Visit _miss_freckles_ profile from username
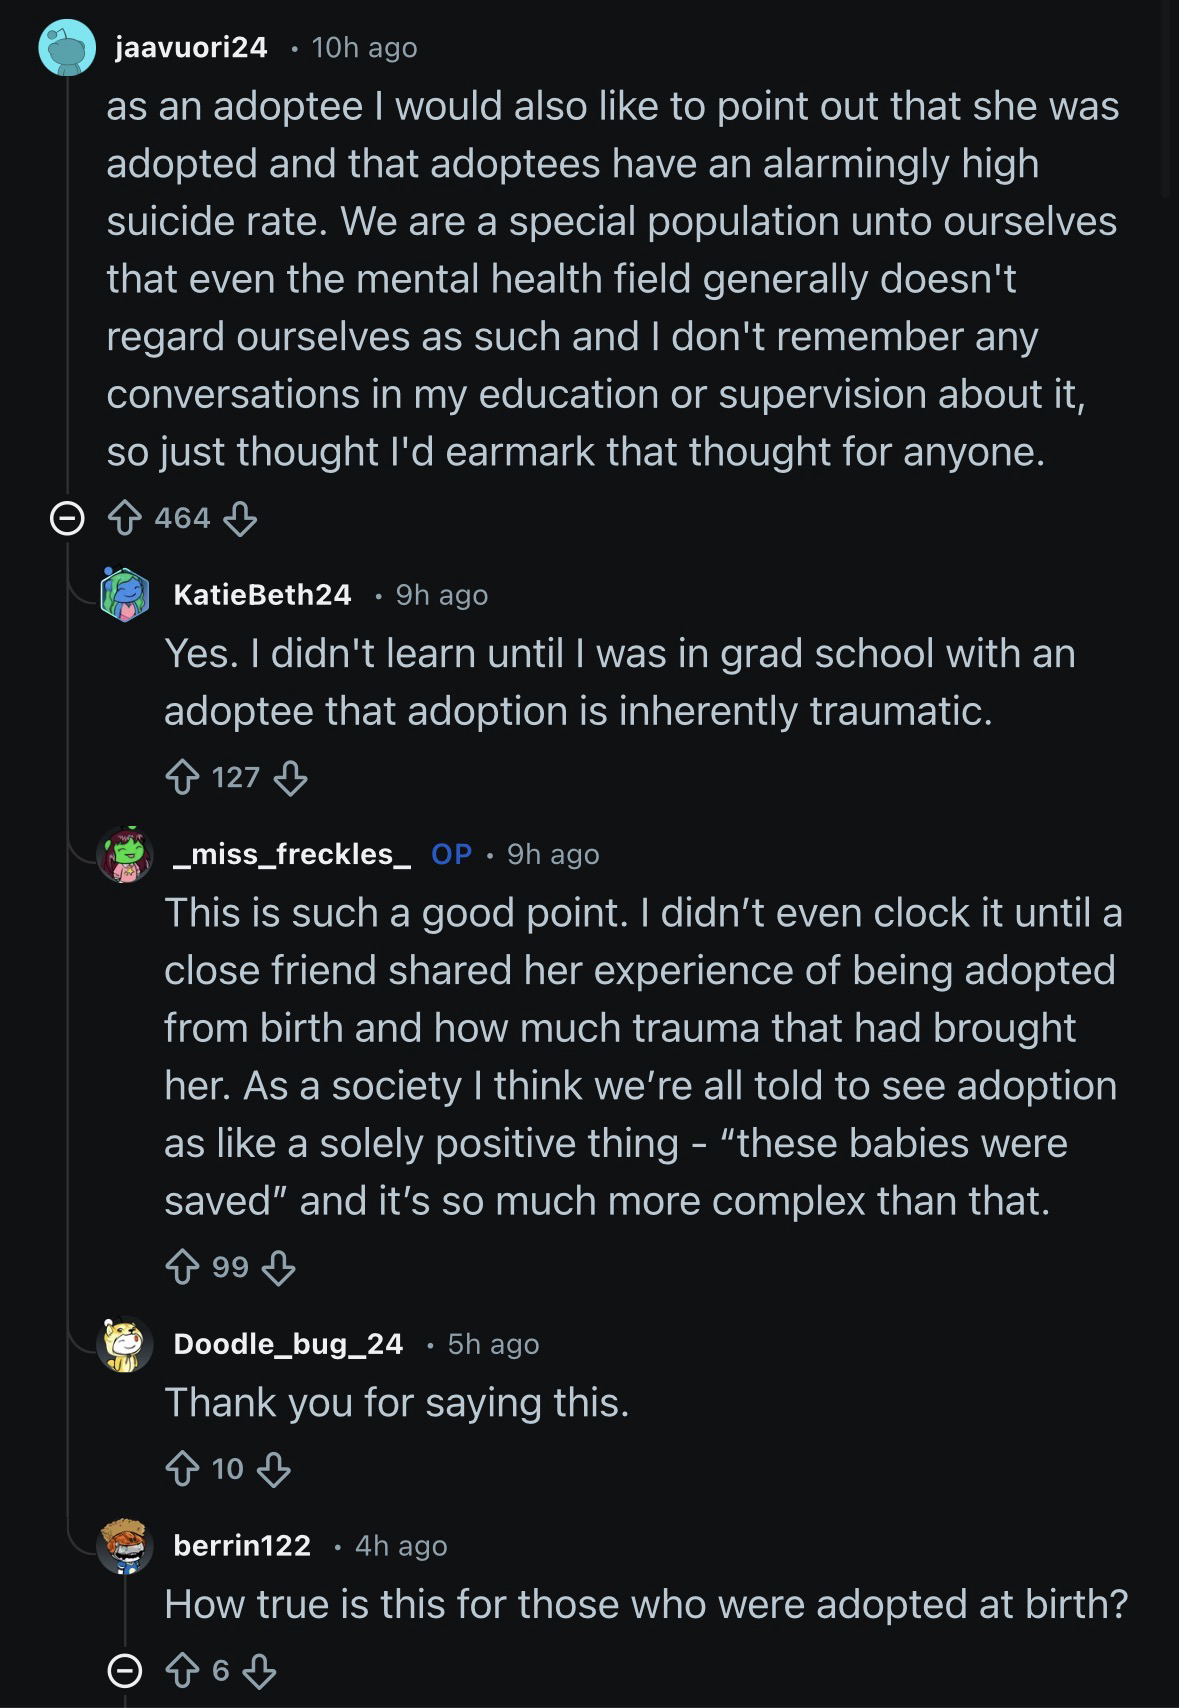This screenshot has height=1708, width=1179. [x=292, y=854]
